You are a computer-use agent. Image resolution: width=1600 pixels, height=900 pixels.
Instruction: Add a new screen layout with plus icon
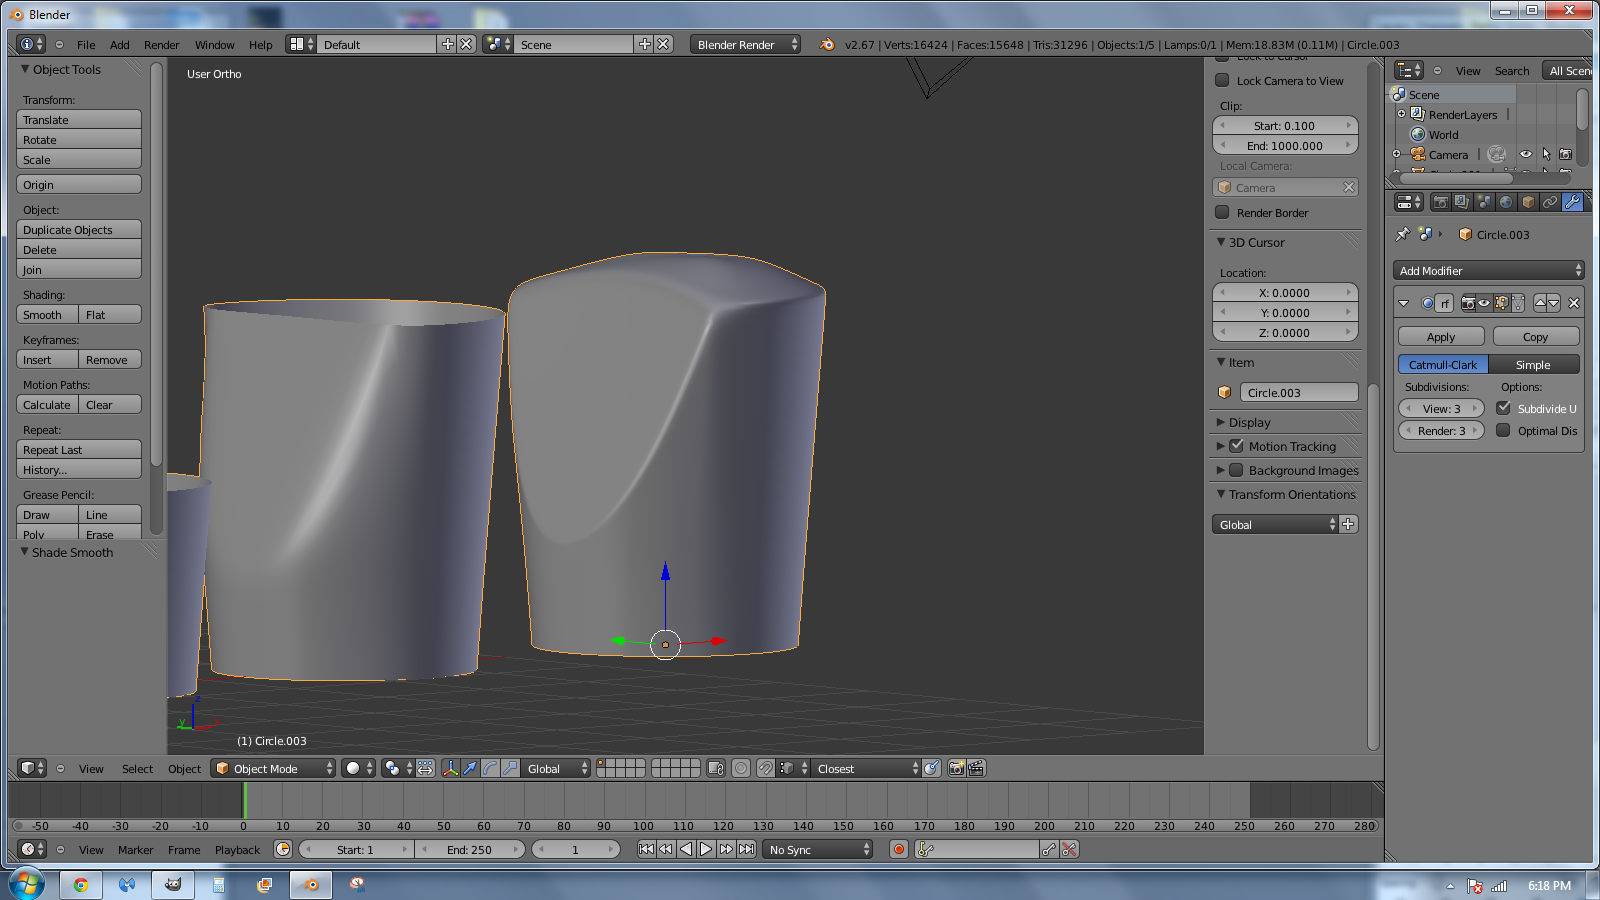coord(448,44)
